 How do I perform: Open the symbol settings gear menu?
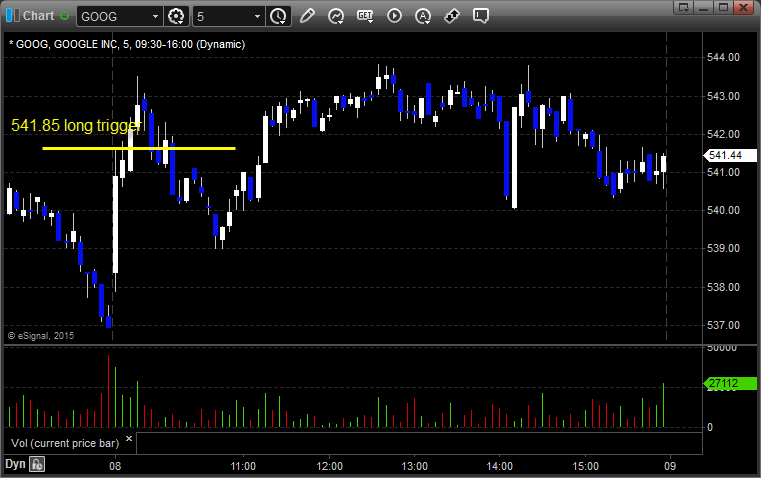pos(176,16)
